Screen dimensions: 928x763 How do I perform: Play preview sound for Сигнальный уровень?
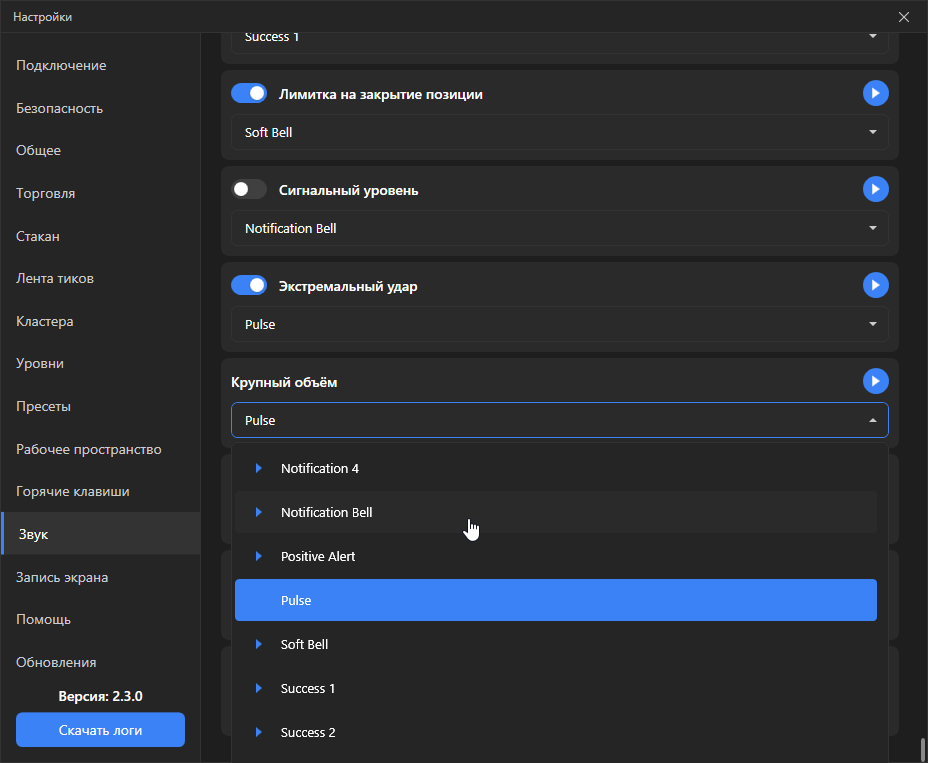pos(875,189)
